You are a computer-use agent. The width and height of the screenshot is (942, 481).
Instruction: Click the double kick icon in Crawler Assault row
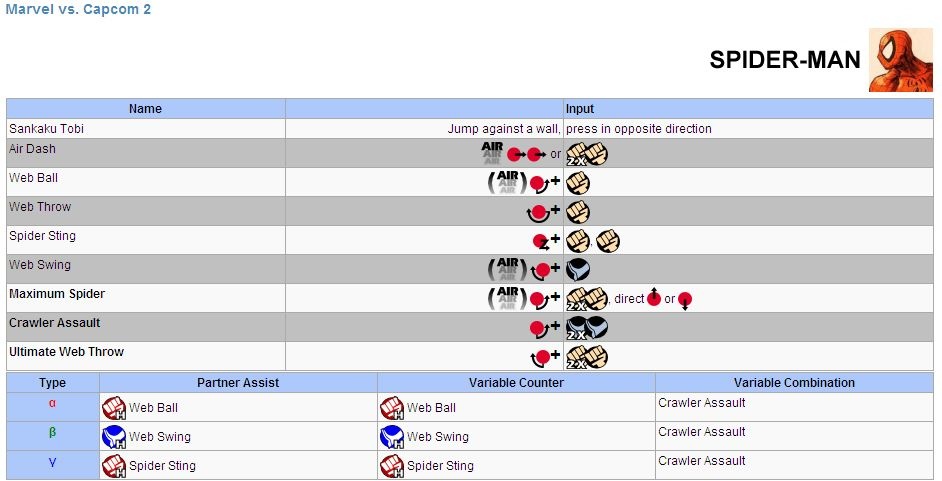[587, 328]
